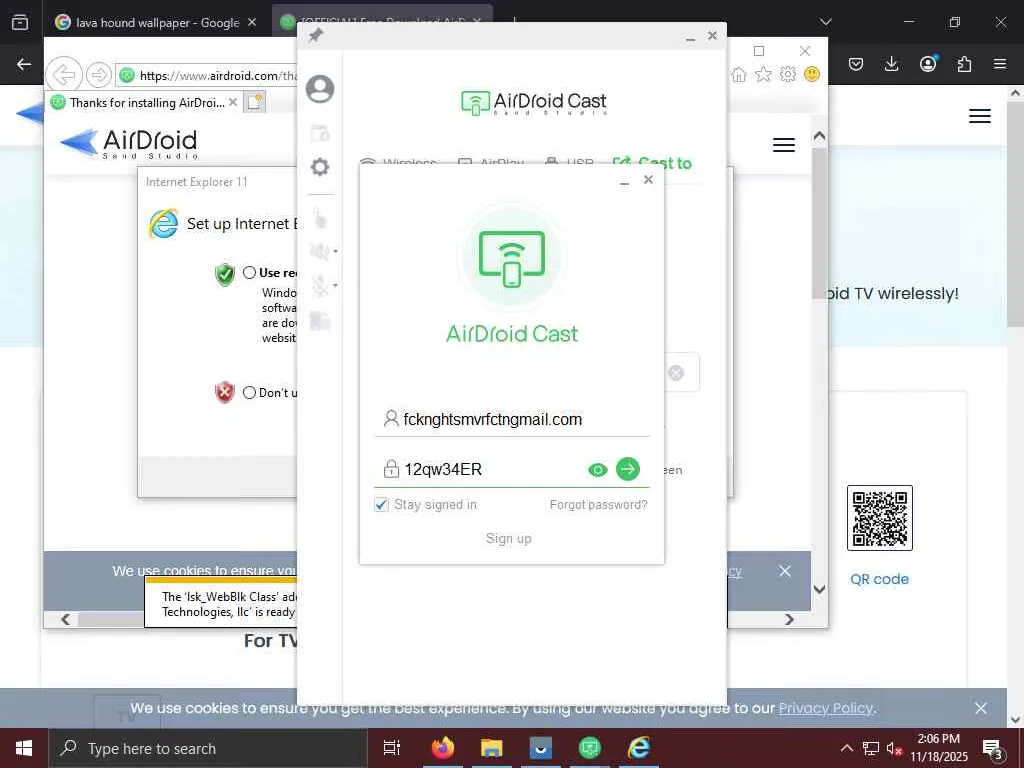
Task: Open Firefox list all tabs dropdown
Action: [826, 22]
